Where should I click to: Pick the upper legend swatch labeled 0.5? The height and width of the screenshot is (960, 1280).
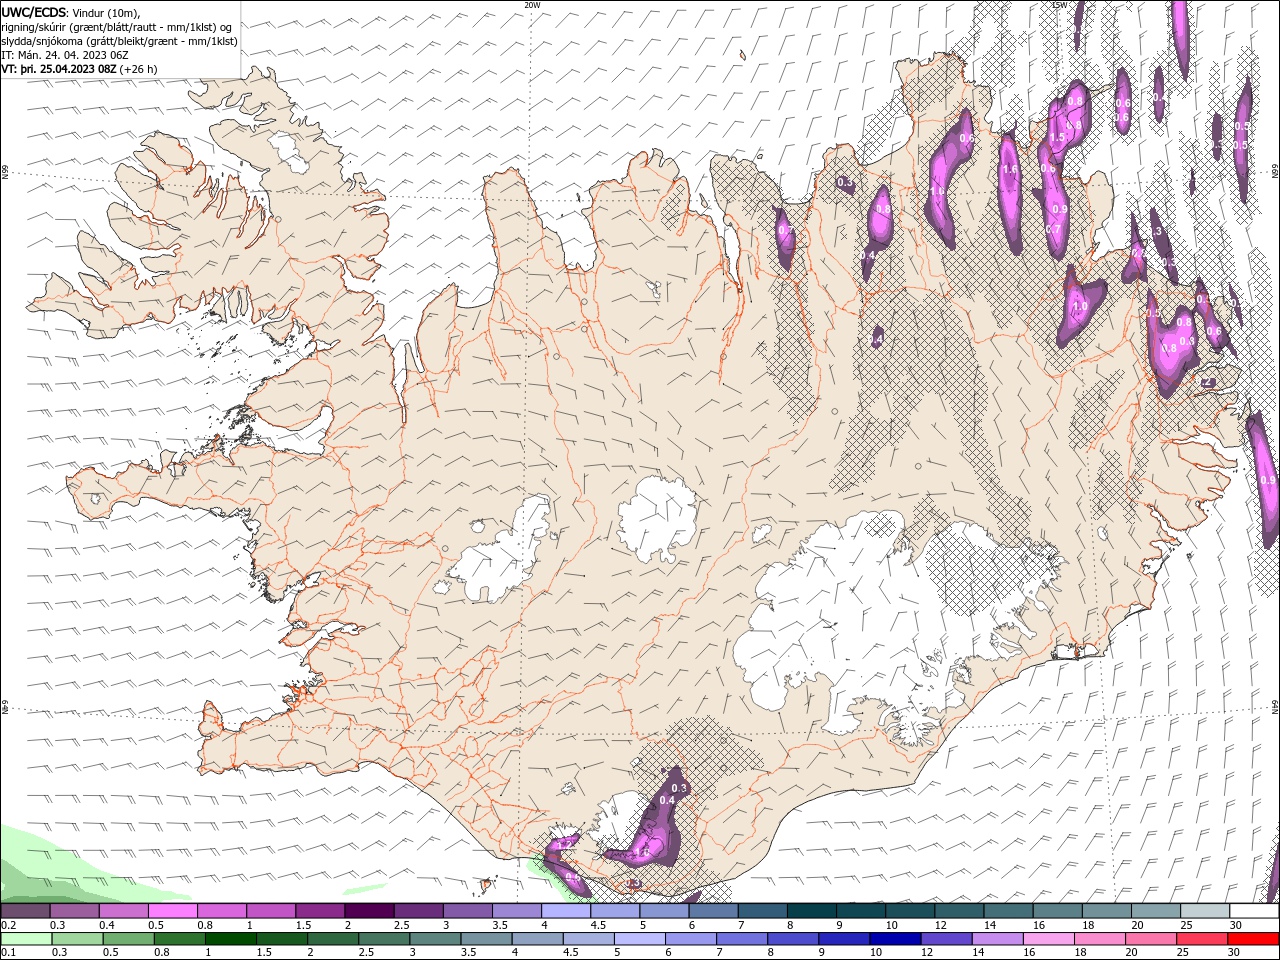point(172,911)
